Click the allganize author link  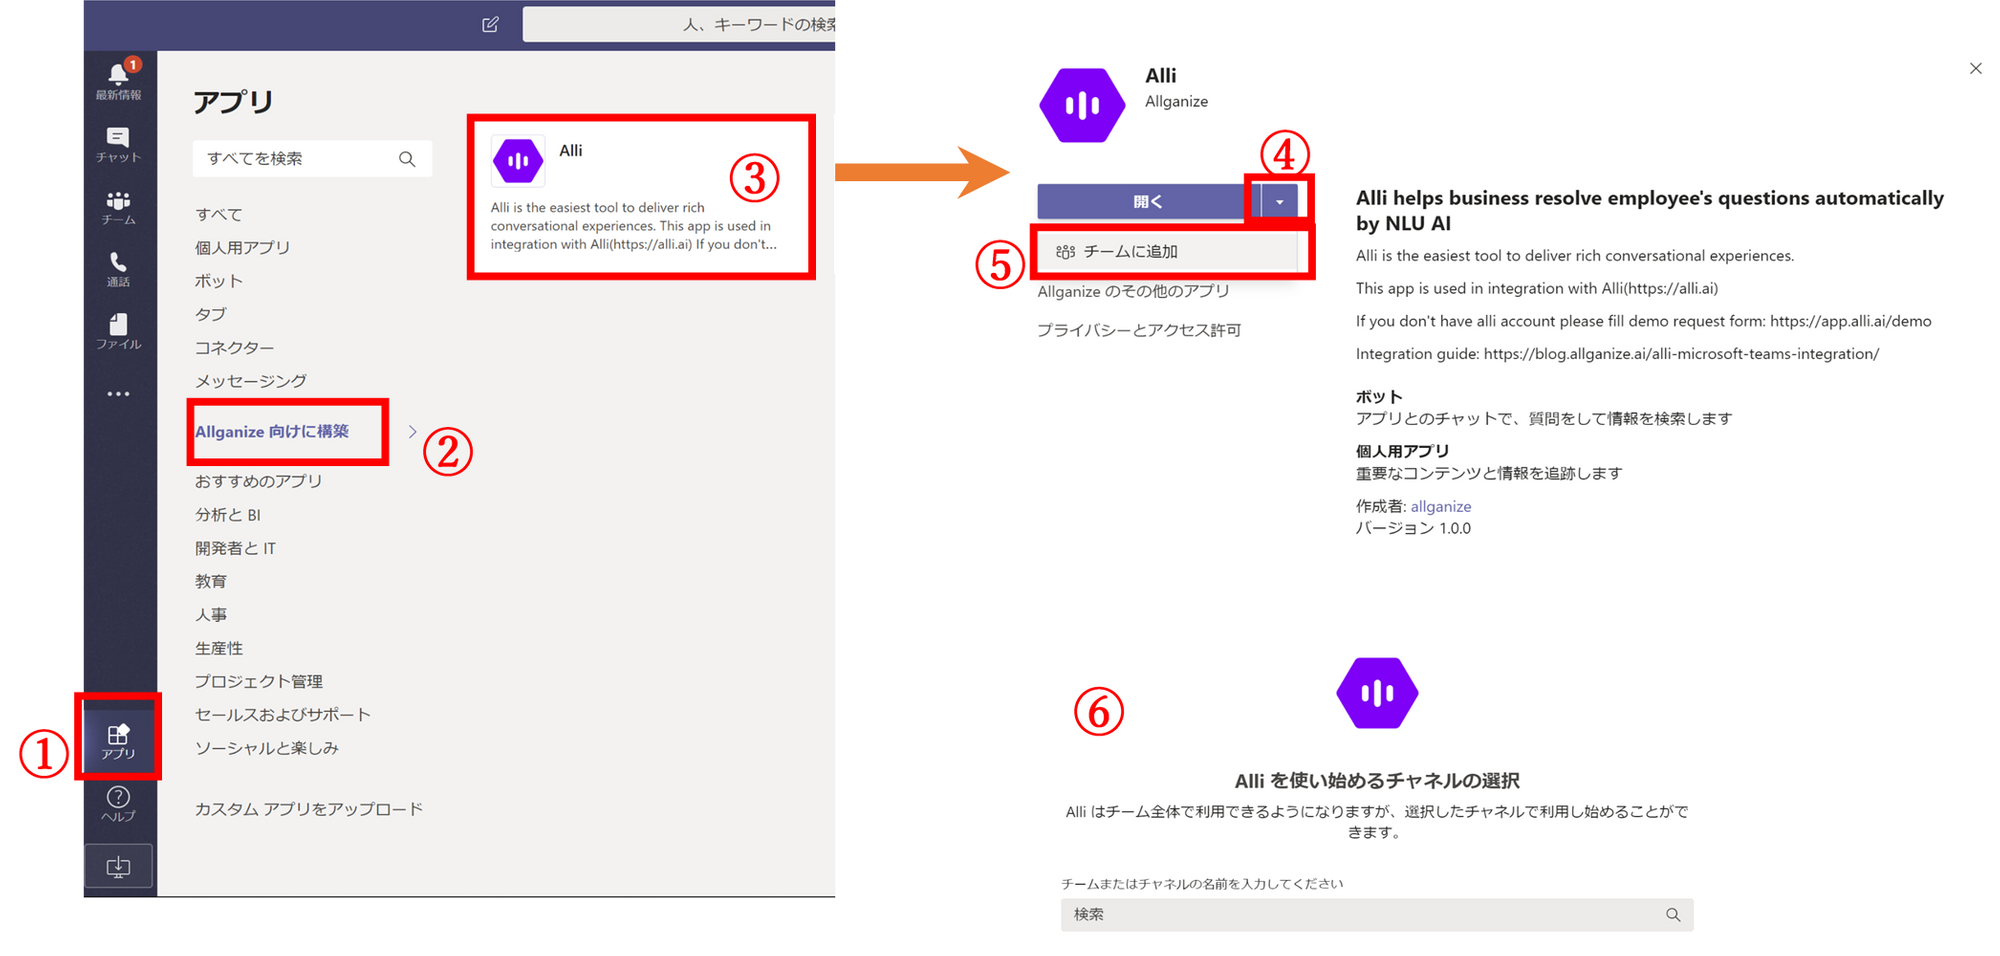(1441, 507)
